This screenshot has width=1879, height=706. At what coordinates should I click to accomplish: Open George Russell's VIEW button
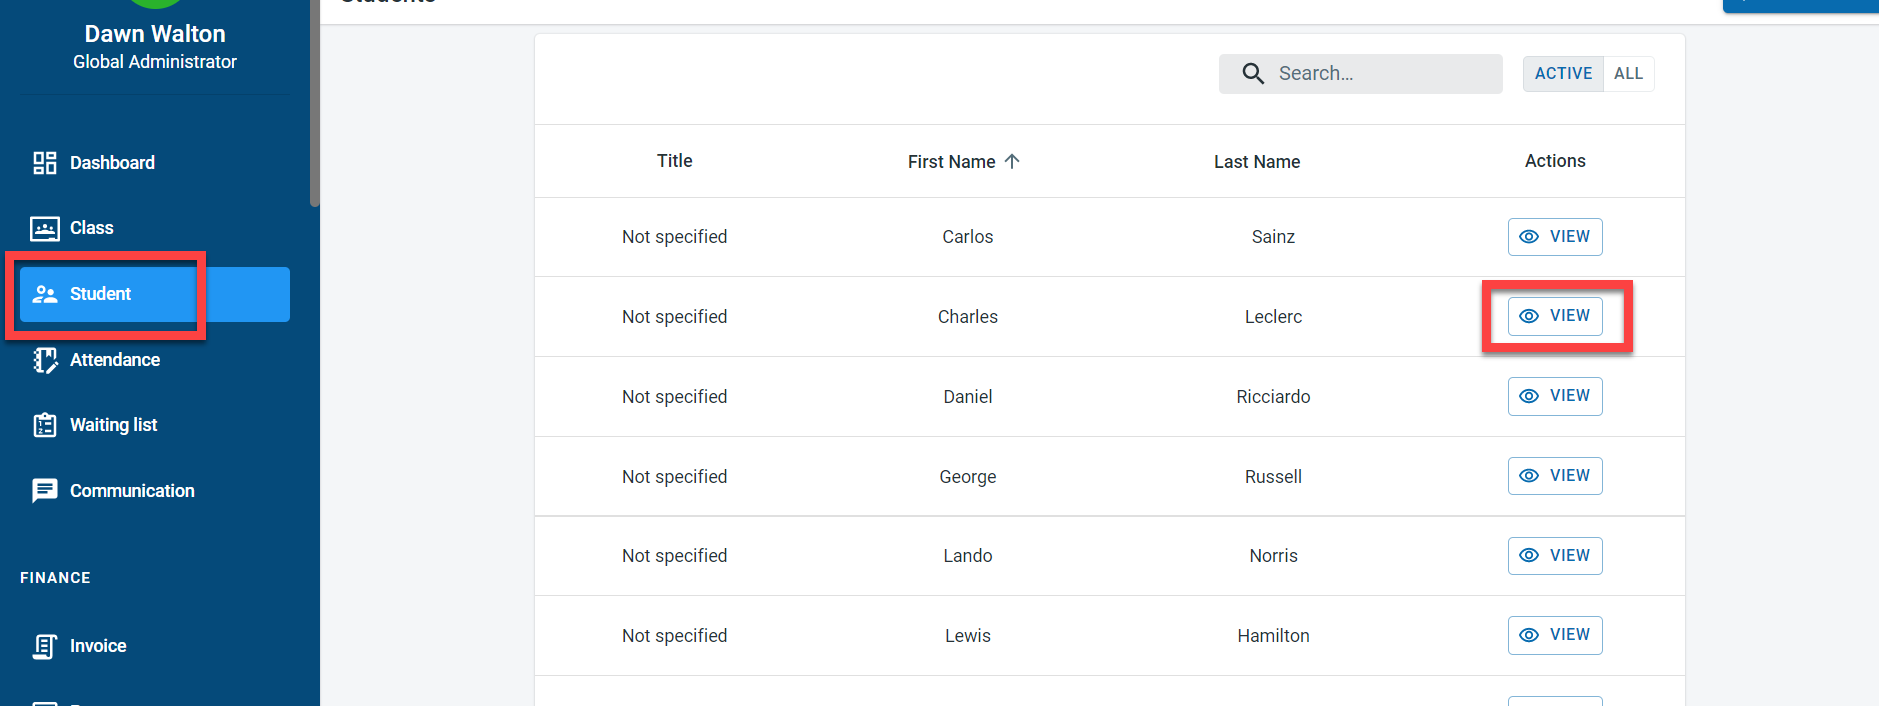(1554, 476)
